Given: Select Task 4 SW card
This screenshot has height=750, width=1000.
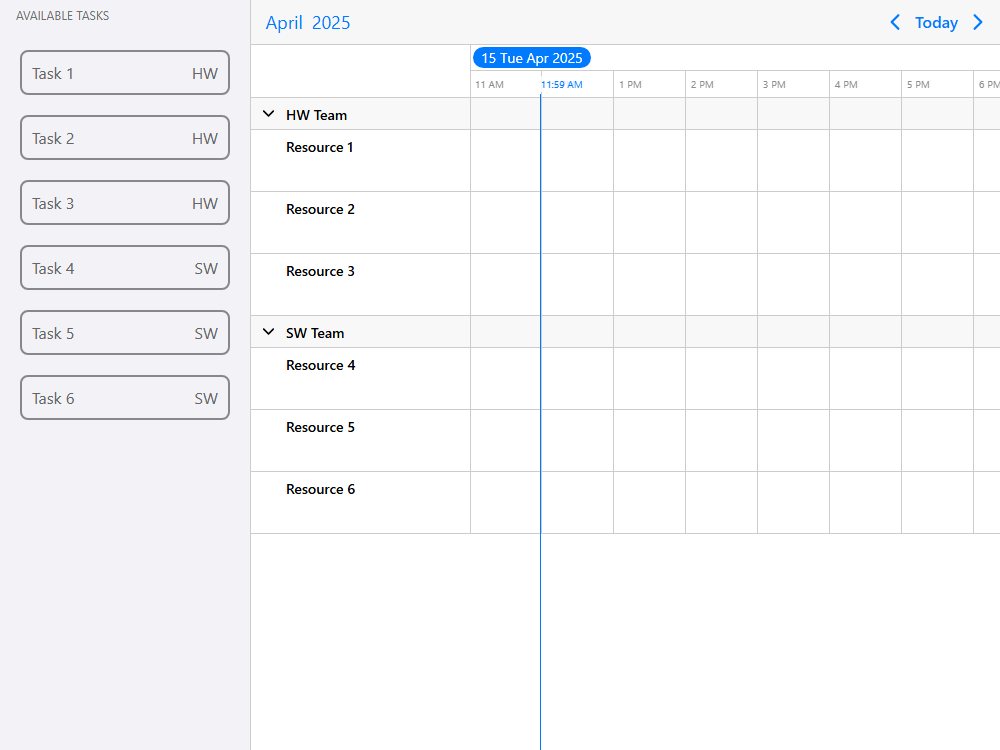Looking at the screenshot, I should coord(125,268).
